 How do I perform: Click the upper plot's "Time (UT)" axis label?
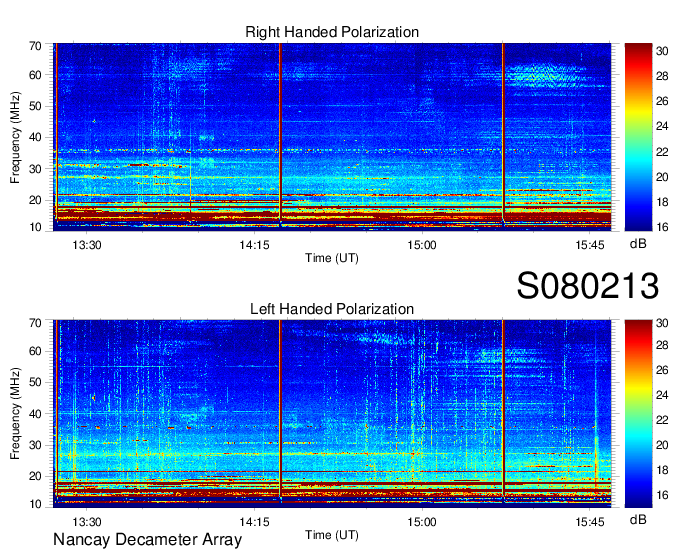coord(332,258)
